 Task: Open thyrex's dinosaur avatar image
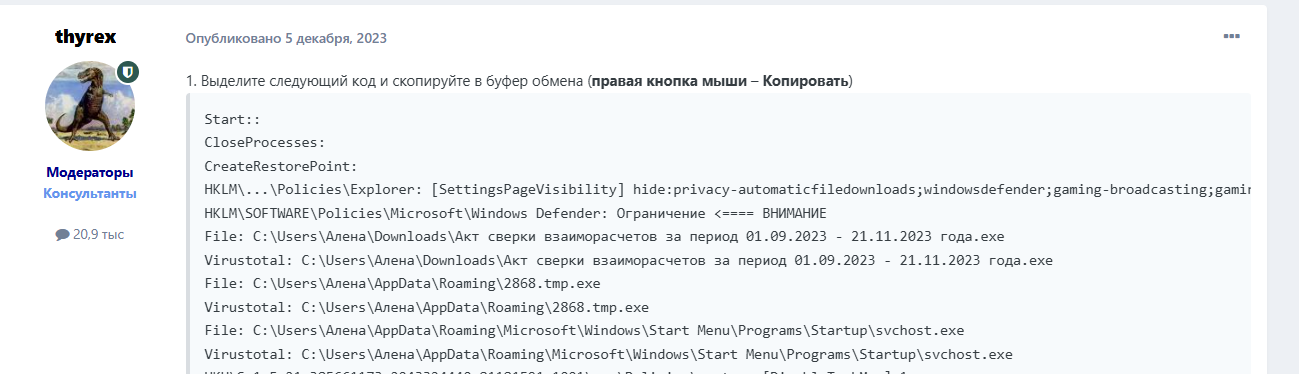pos(90,107)
